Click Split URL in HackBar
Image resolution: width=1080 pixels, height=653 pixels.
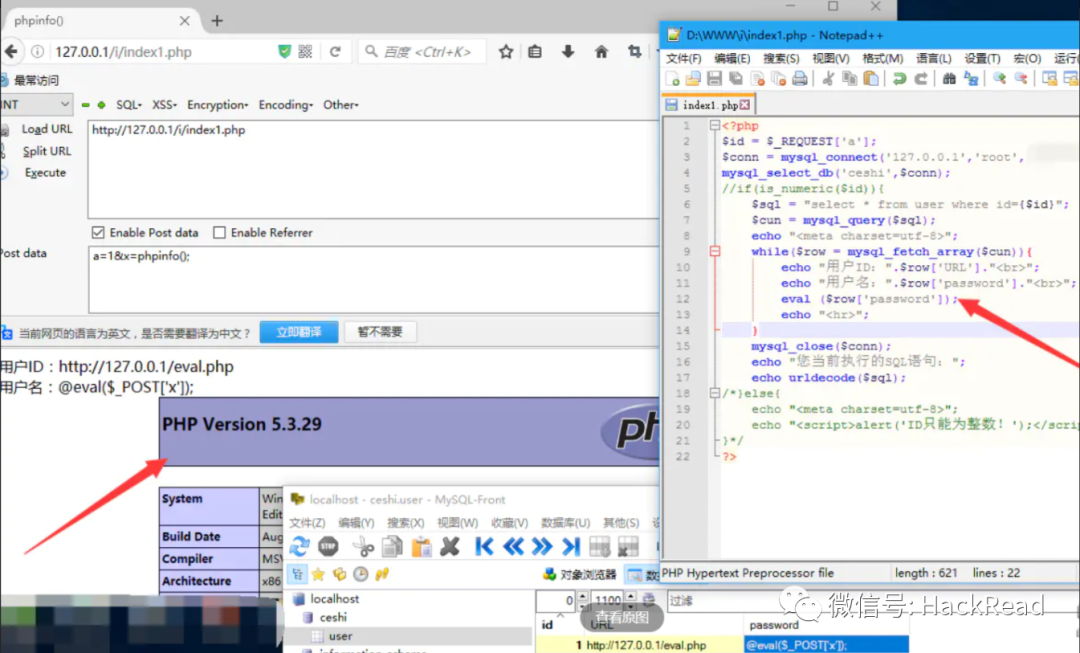(47, 151)
